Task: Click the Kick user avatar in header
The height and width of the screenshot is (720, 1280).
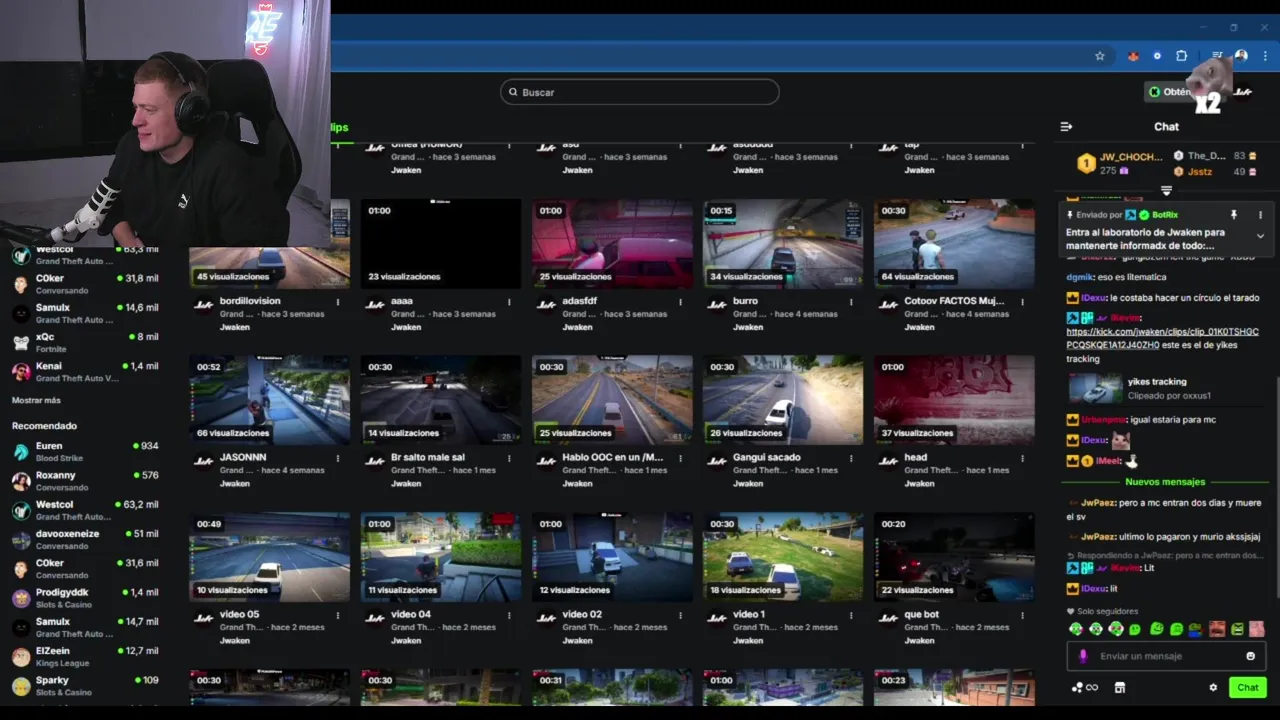Action: click(x=1243, y=92)
